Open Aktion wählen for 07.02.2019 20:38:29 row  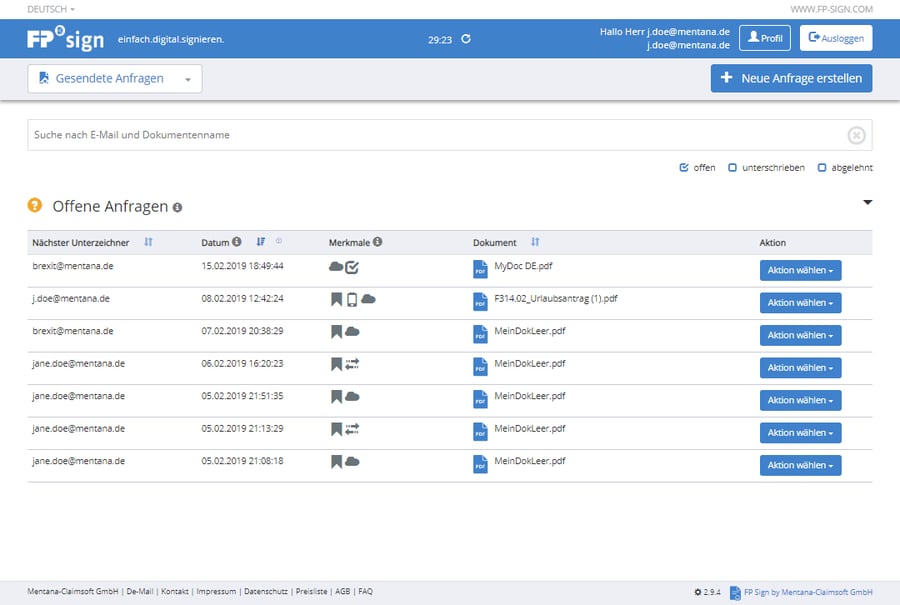[x=800, y=335]
